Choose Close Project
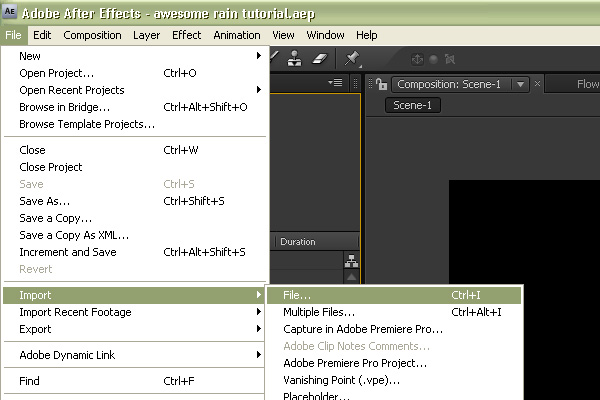This screenshot has height=400, width=600. click(x=134, y=167)
